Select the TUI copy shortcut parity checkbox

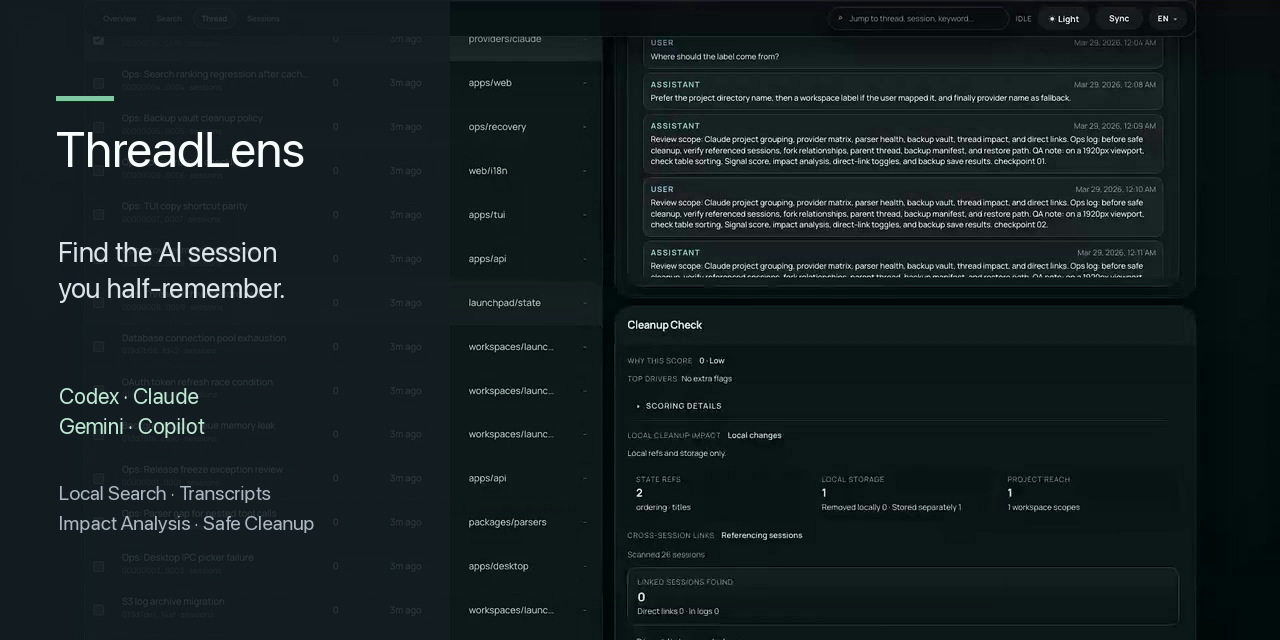tap(99, 215)
